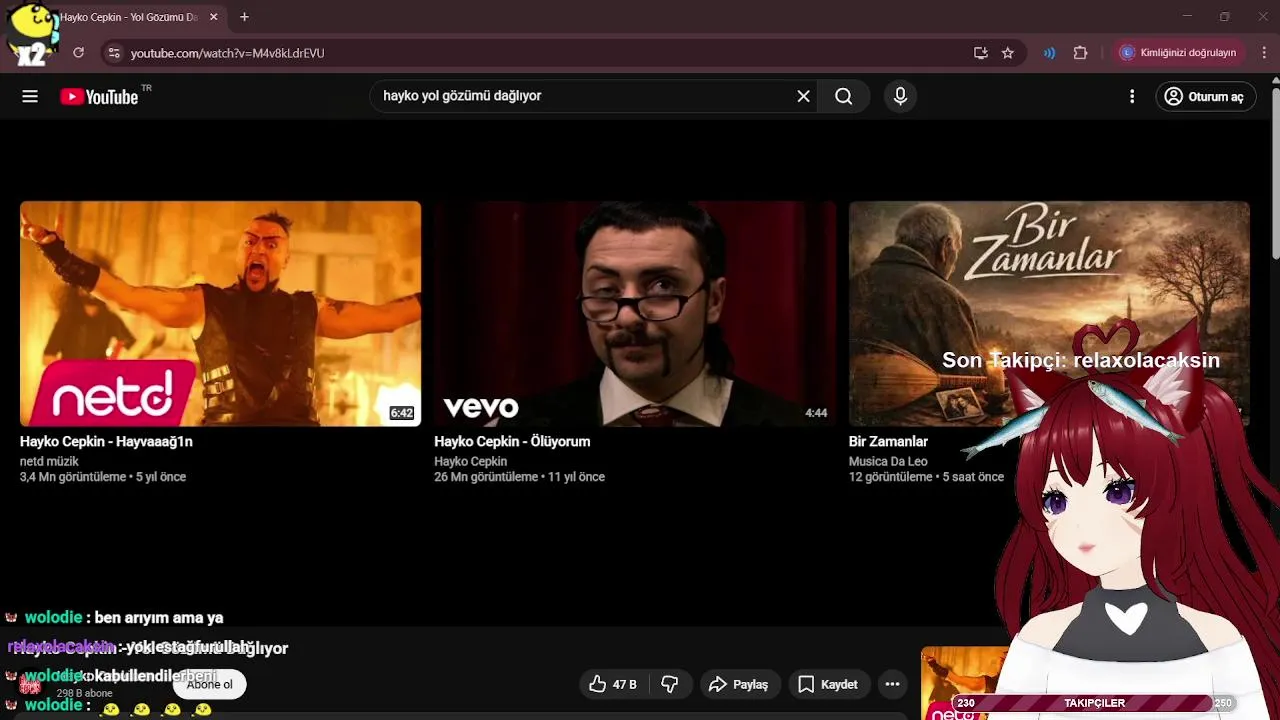Click the 6:42 duration badge
Screen dimensions: 1280x720
pos(402,413)
